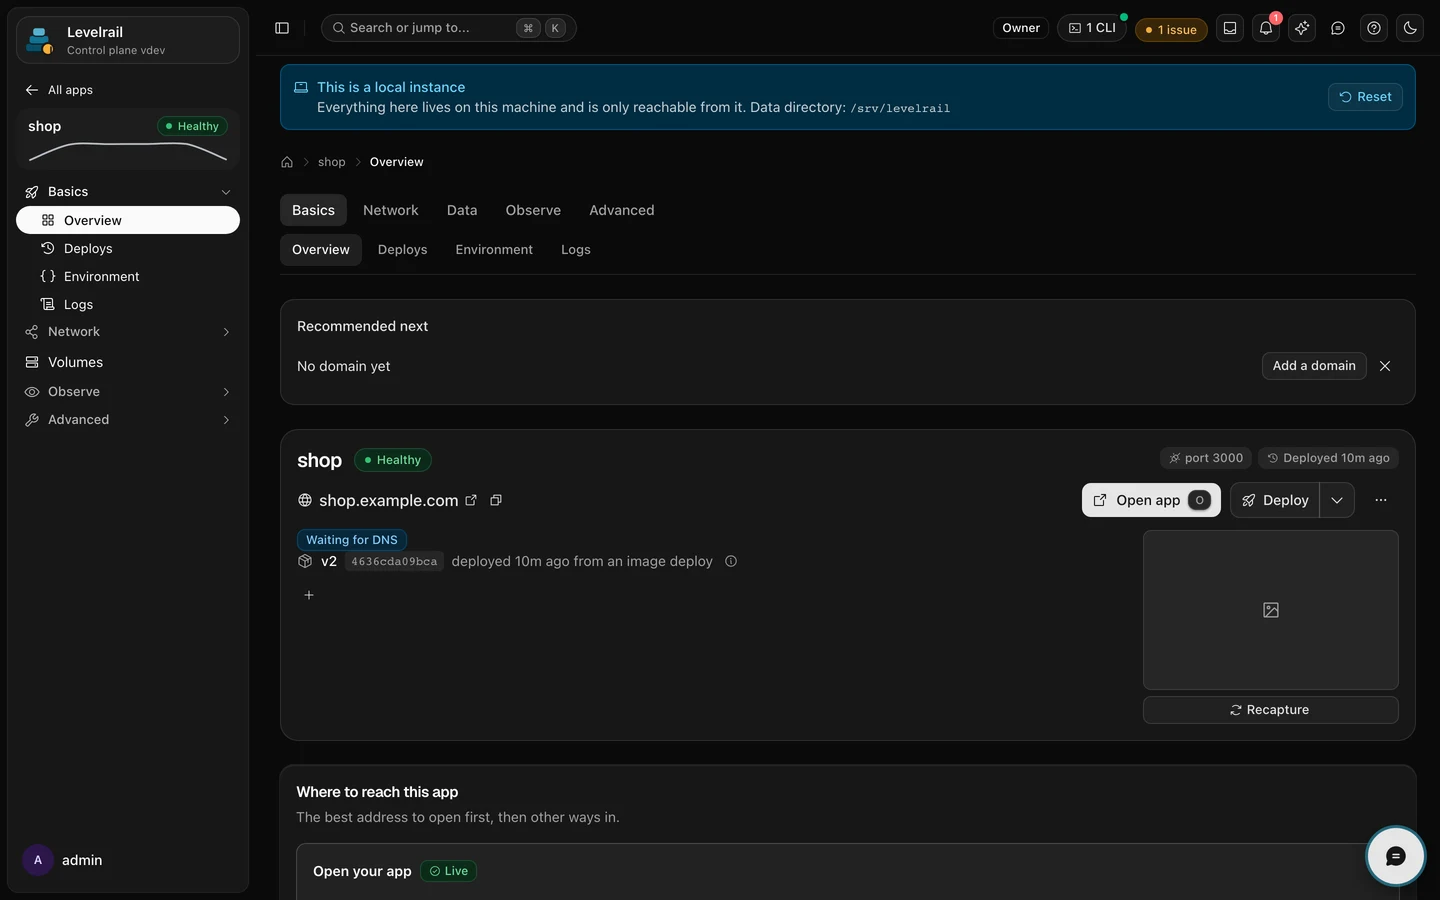The image size is (1440, 900).
Task: Open shop.example.com external link icon
Action: coord(471,500)
